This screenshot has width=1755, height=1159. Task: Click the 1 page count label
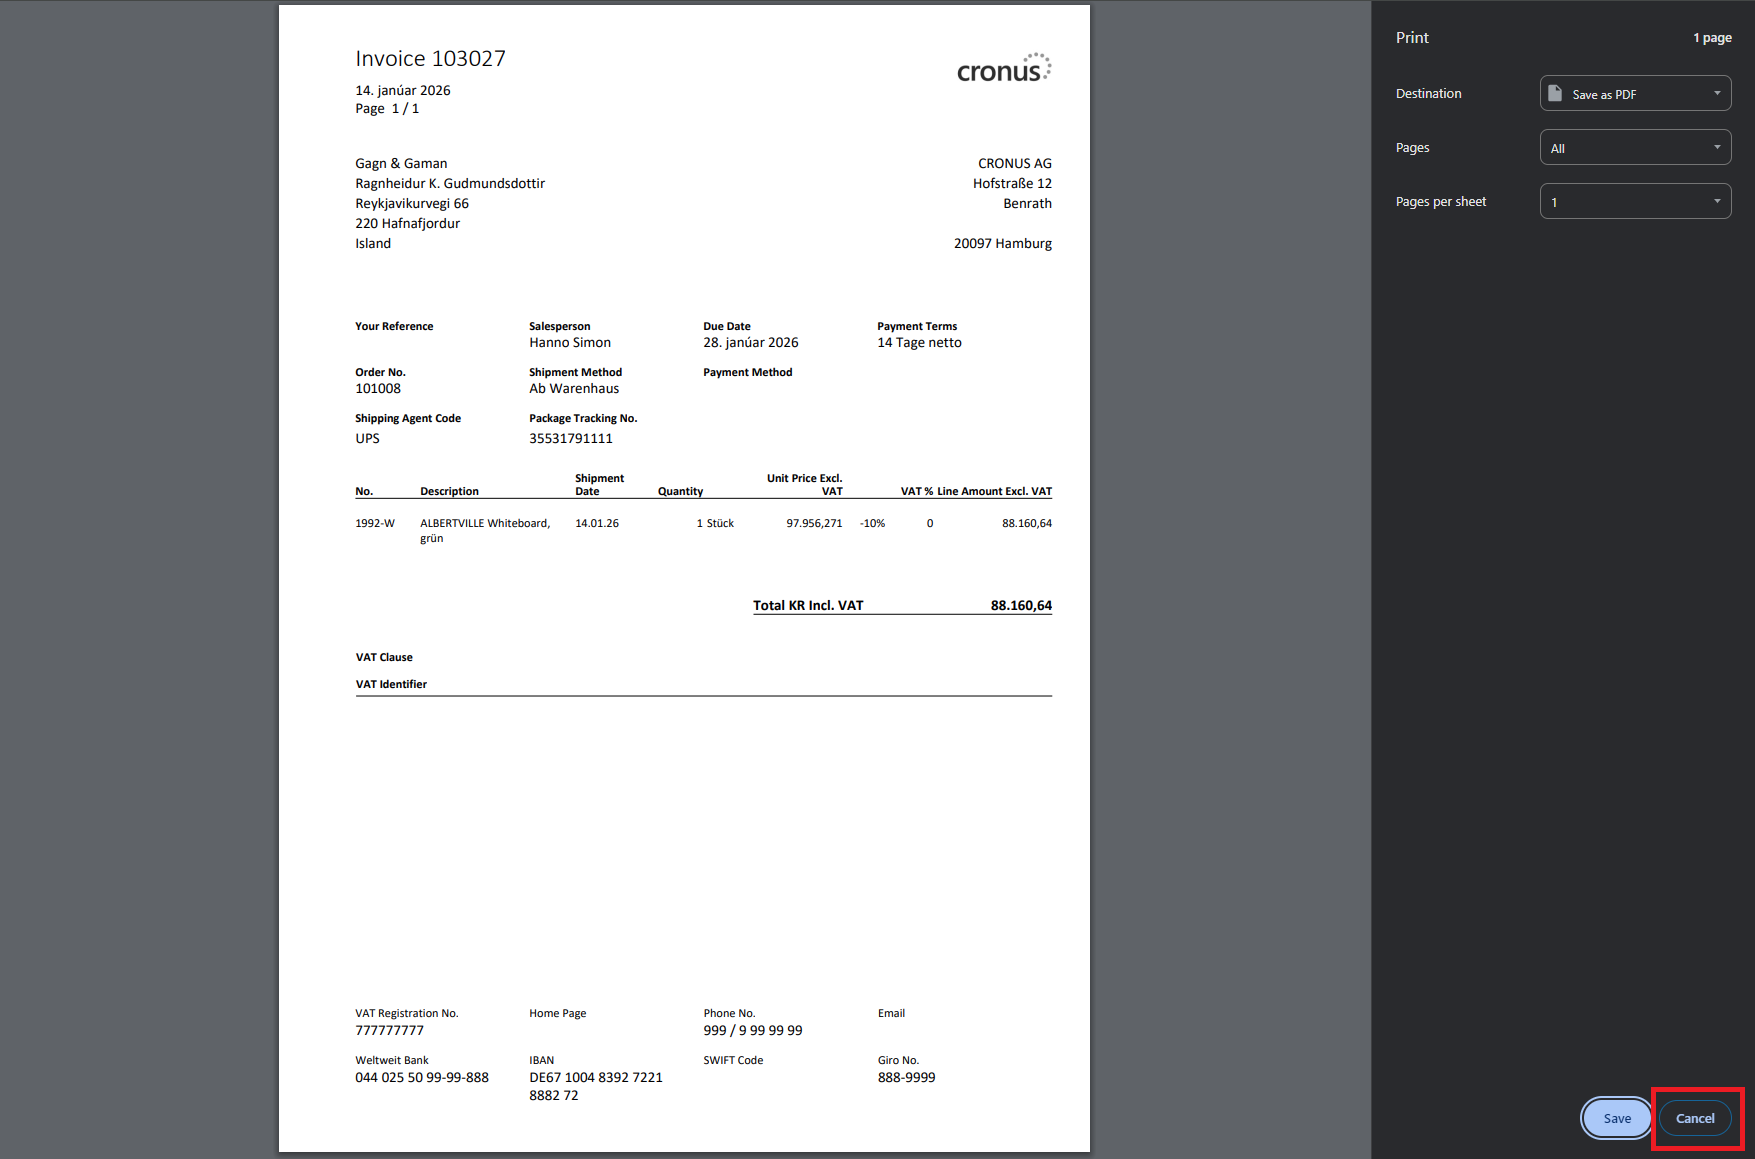point(1712,38)
